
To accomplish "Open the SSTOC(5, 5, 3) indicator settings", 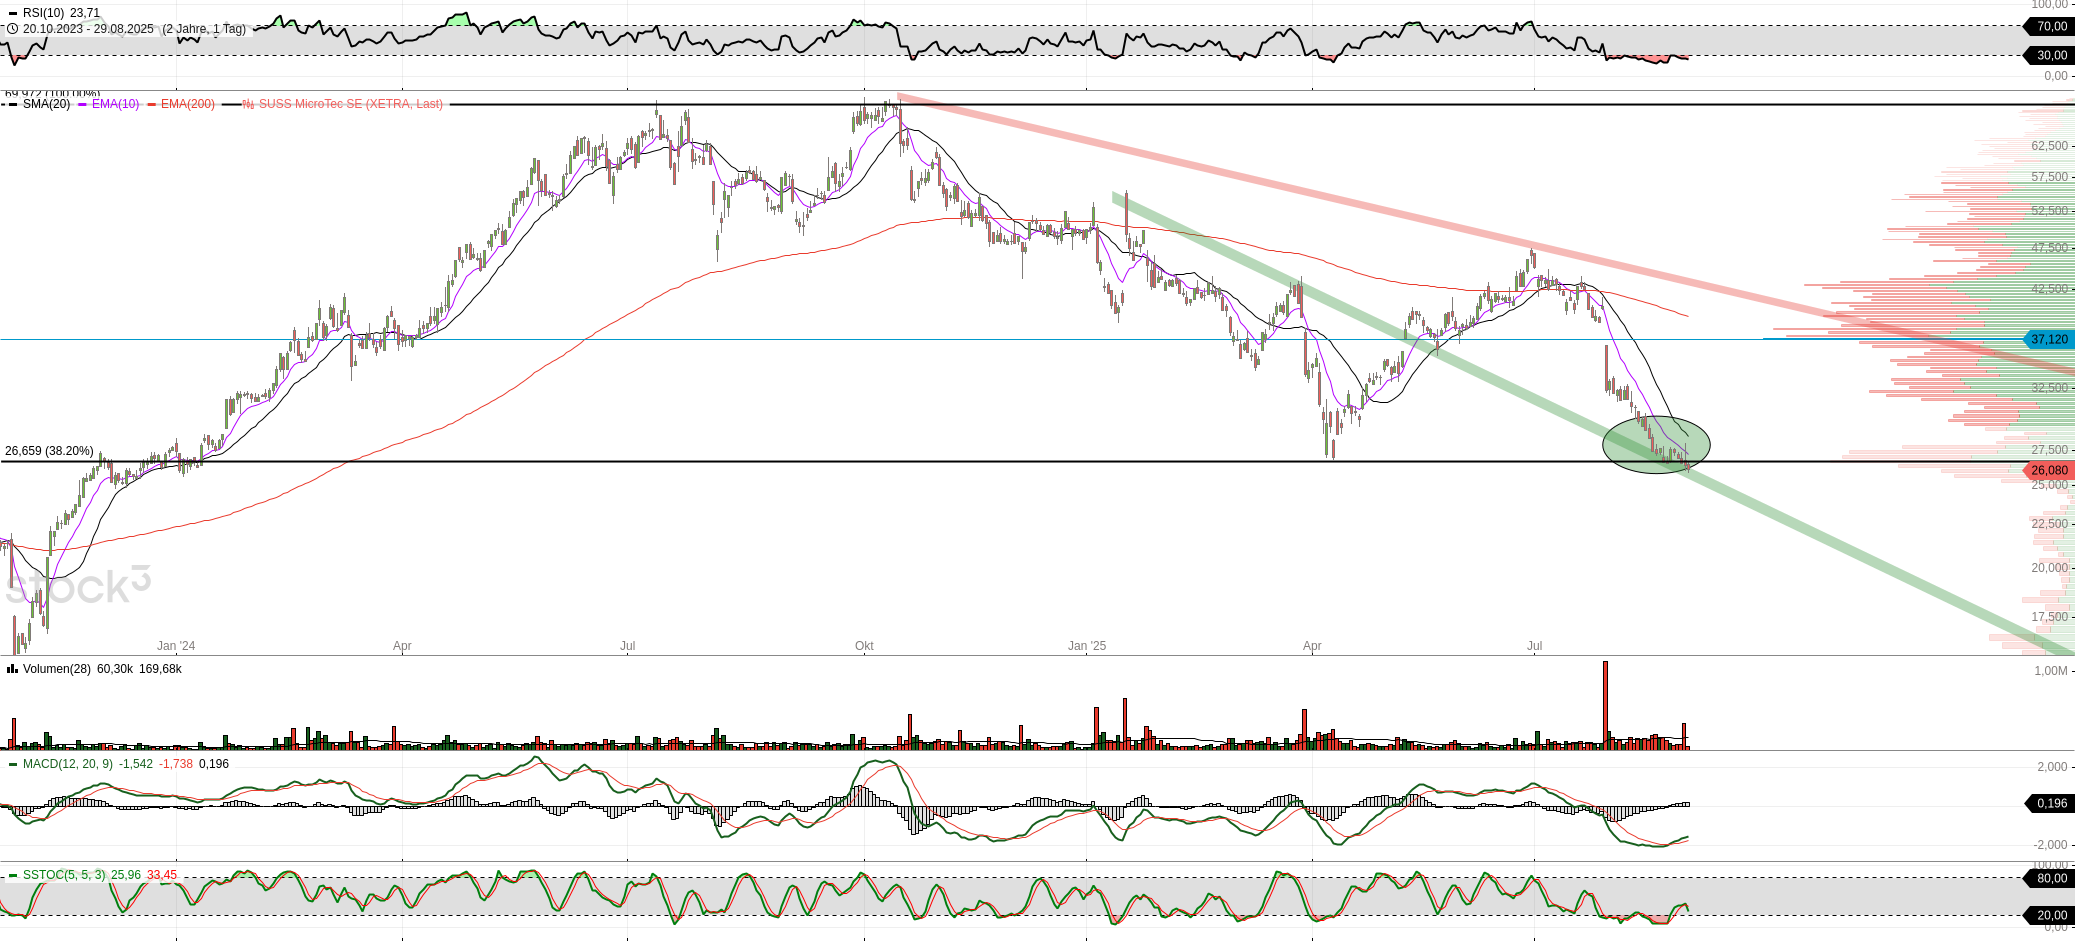I will point(64,875).
